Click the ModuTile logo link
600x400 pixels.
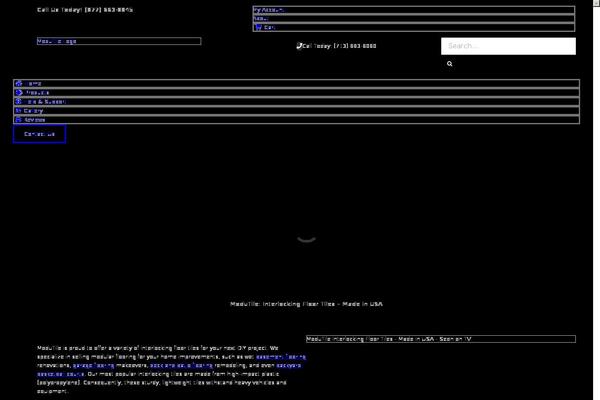coord(119,41)
